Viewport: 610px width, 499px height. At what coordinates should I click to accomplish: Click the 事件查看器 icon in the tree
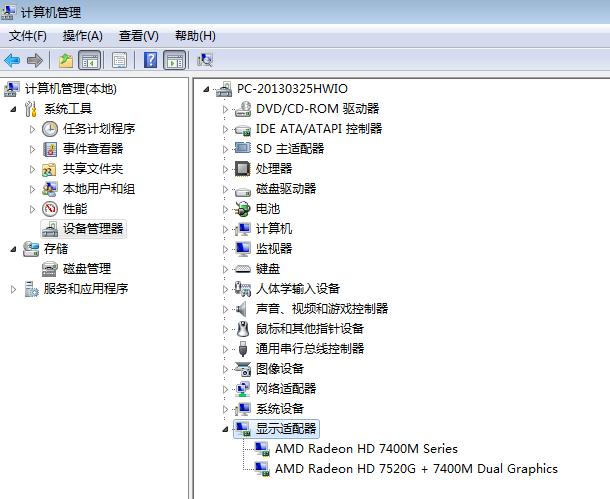point(50,148)
